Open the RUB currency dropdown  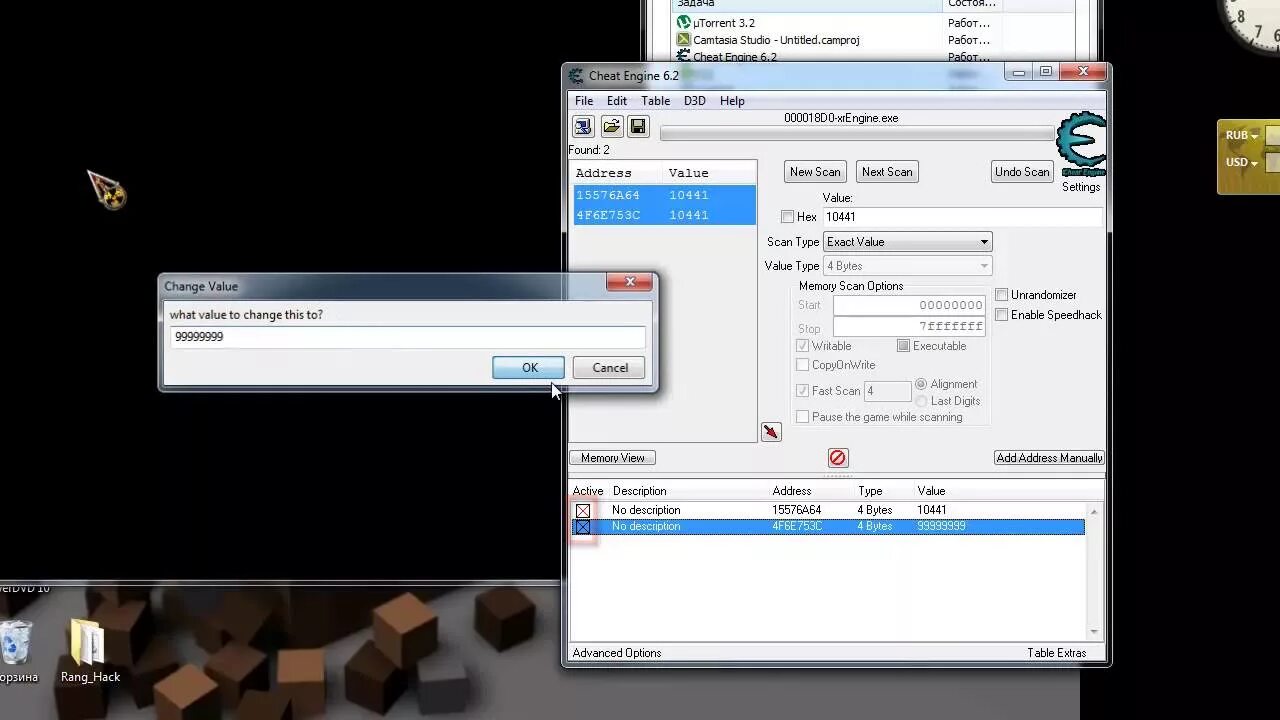click(x=1241, y=135)
